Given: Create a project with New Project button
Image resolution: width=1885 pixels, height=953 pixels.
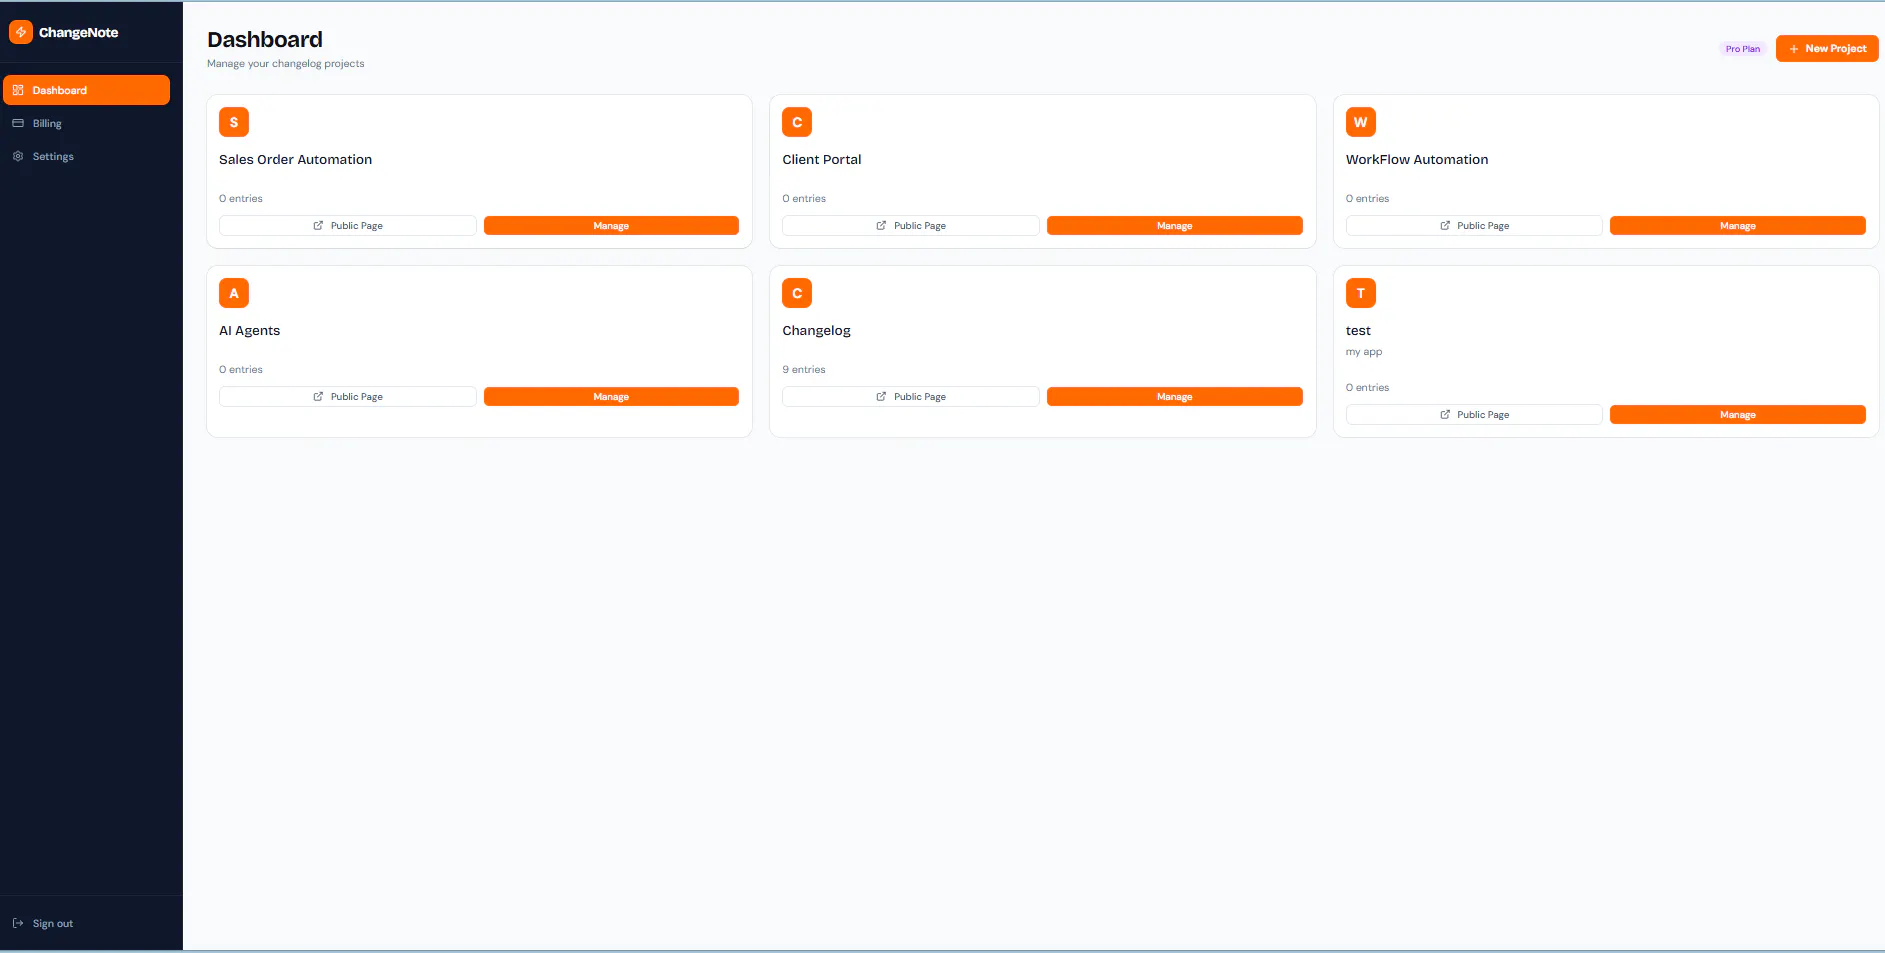Looking at the screenshot, I should coord(1827,48).
